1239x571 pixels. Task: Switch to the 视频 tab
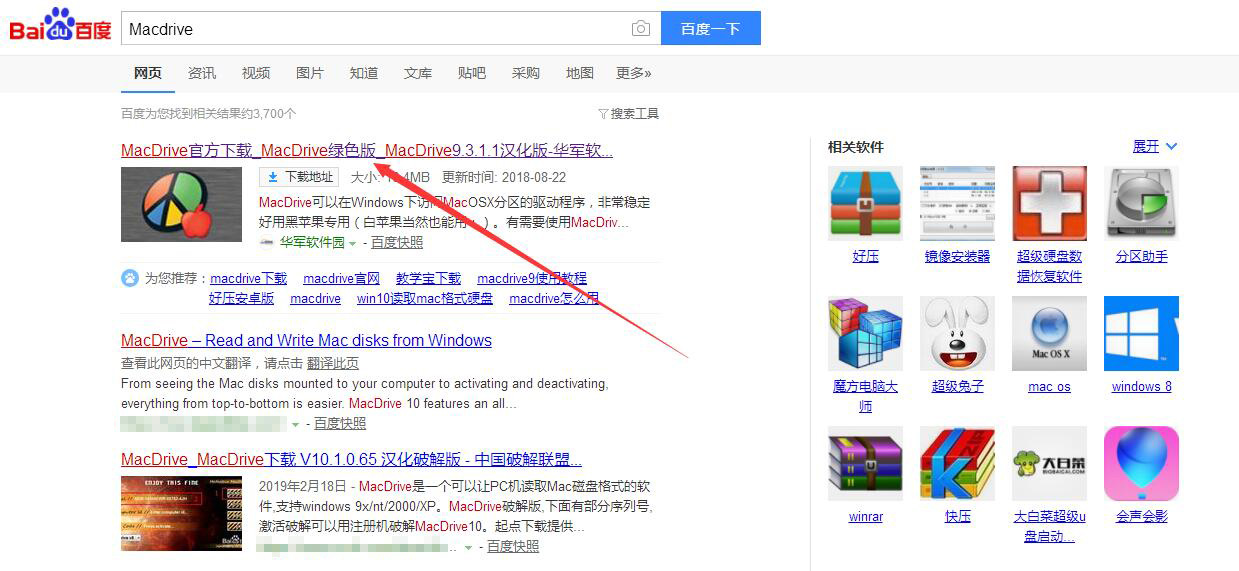click(256, 73)
